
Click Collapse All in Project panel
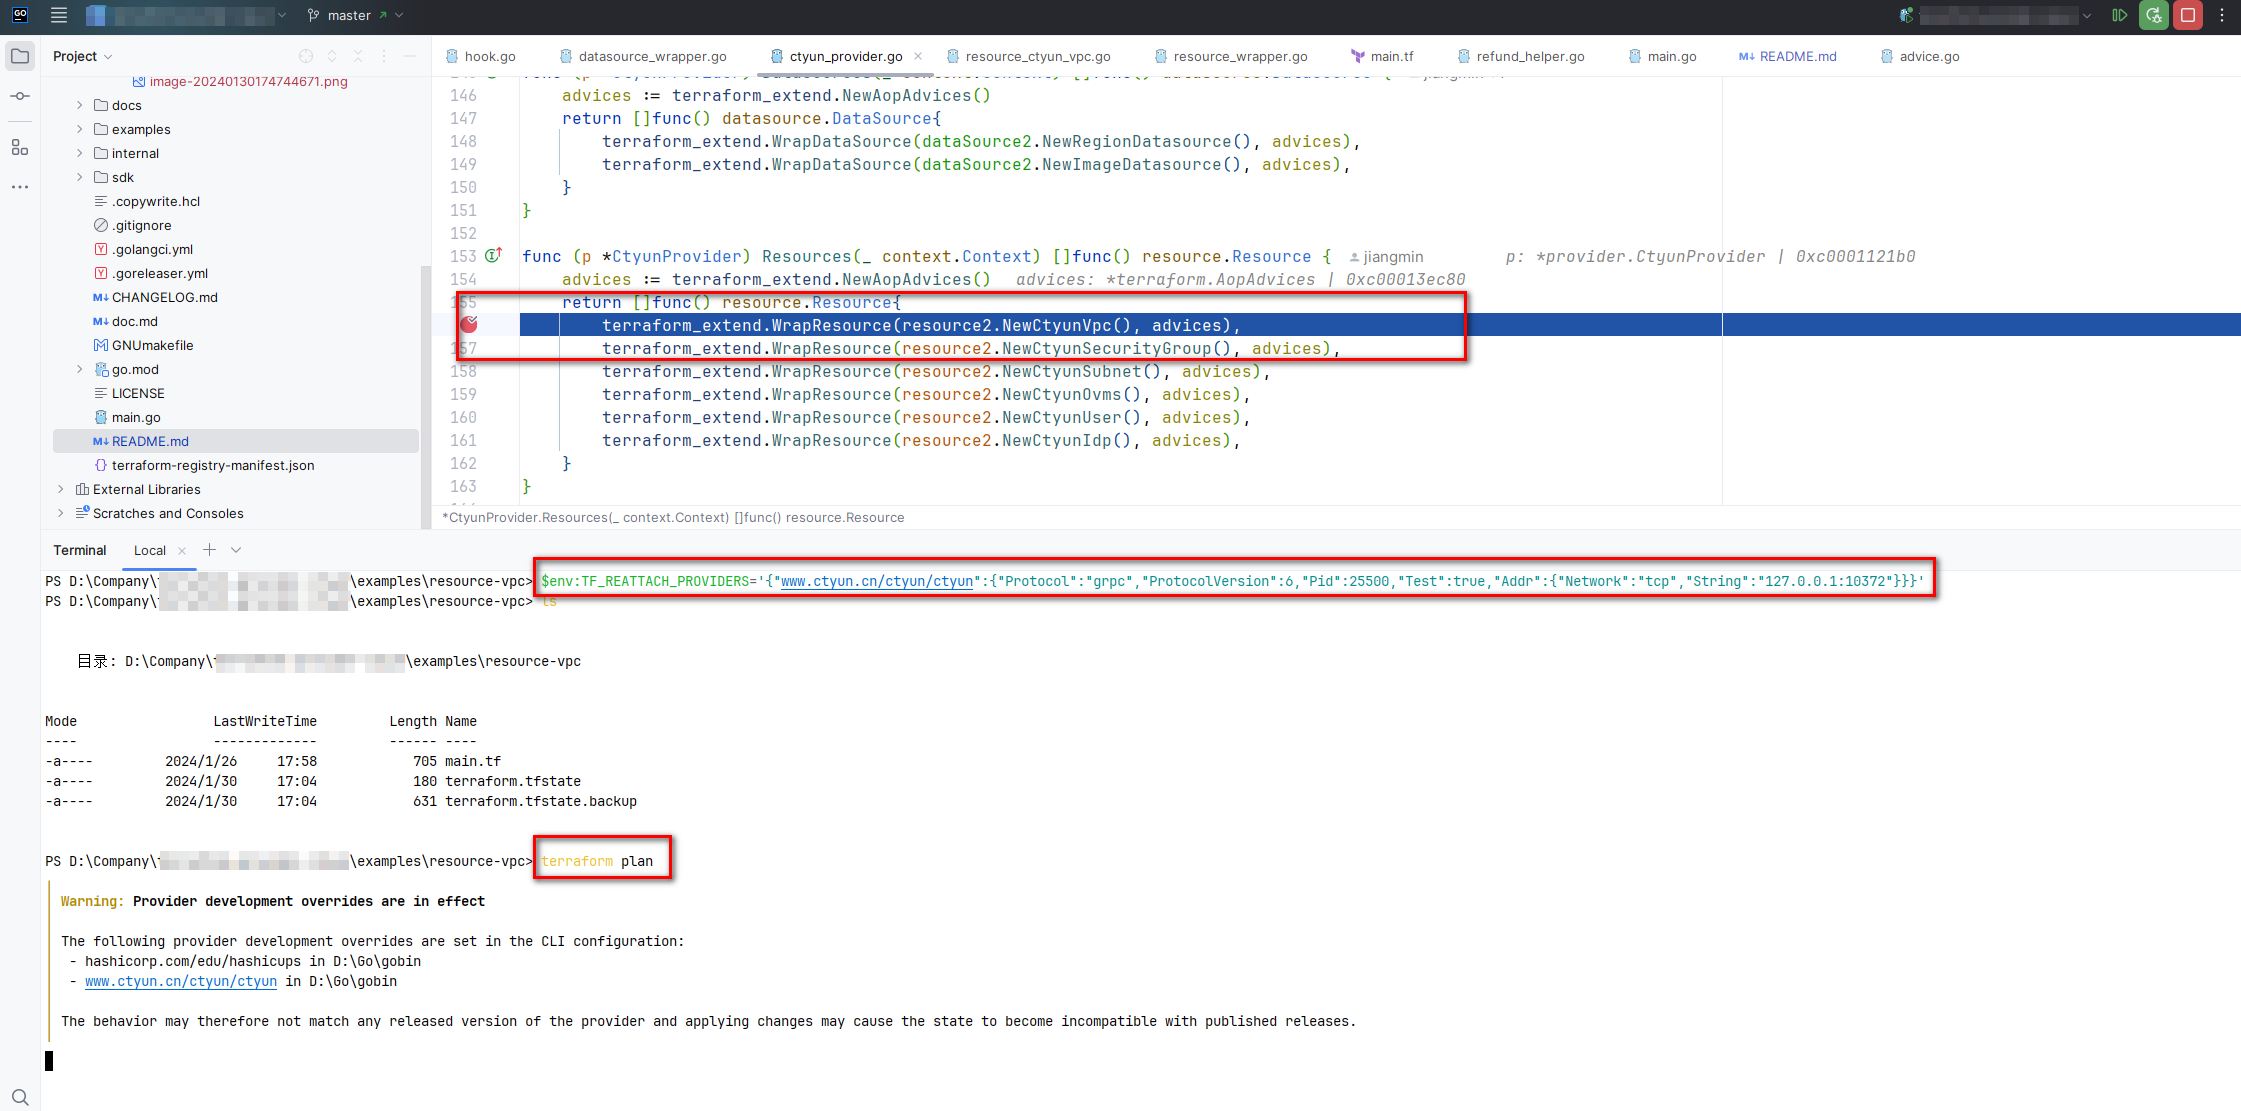coord(358,56)
